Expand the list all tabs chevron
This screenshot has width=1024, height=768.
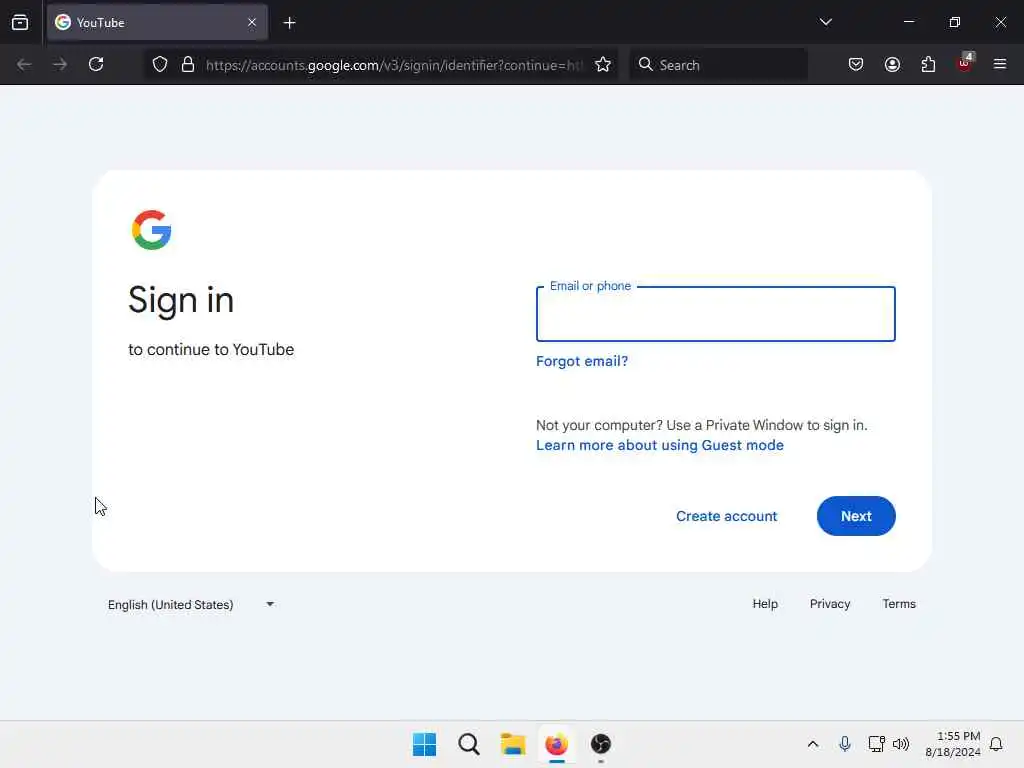pyautogui.click(x=825, y=22)
